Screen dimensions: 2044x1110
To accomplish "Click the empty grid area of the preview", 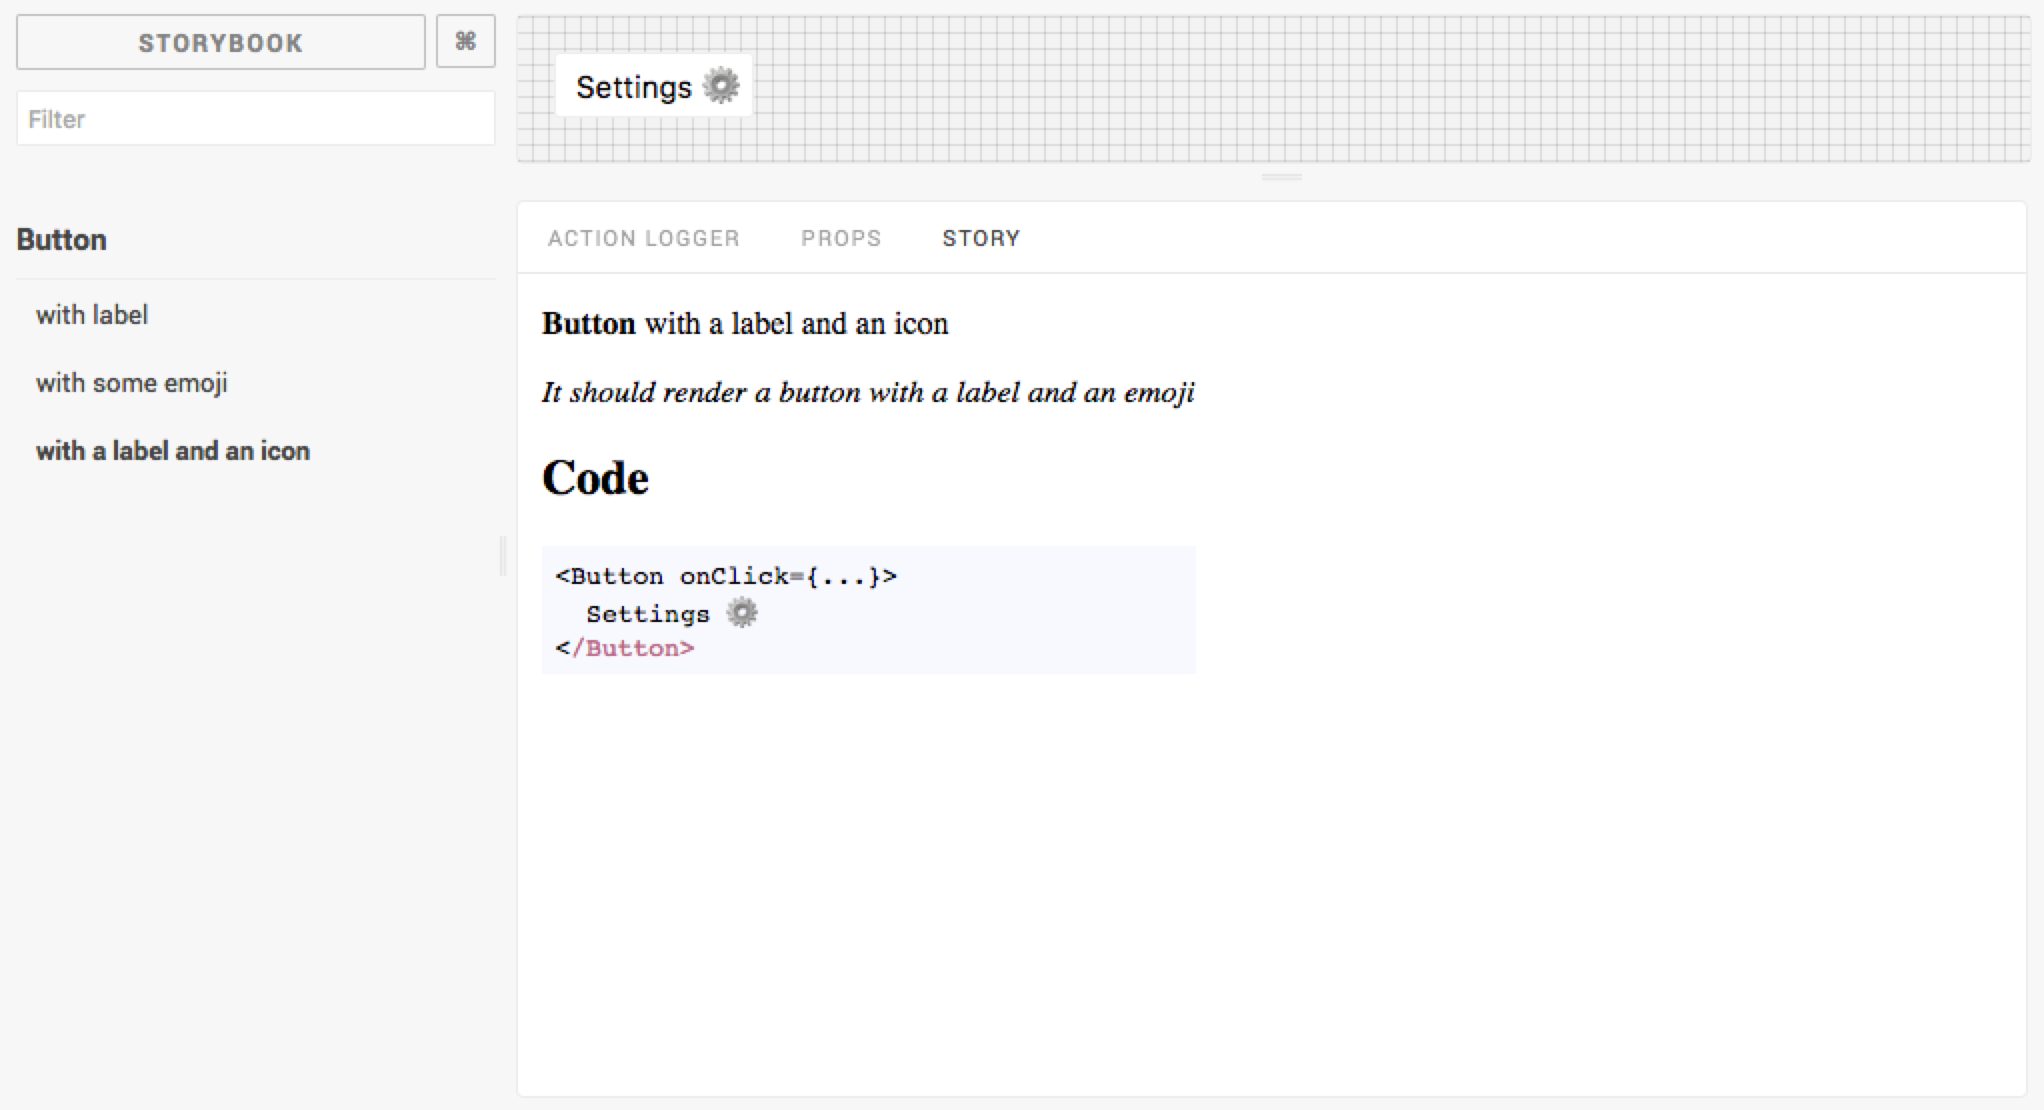I will click(1400, 90).
